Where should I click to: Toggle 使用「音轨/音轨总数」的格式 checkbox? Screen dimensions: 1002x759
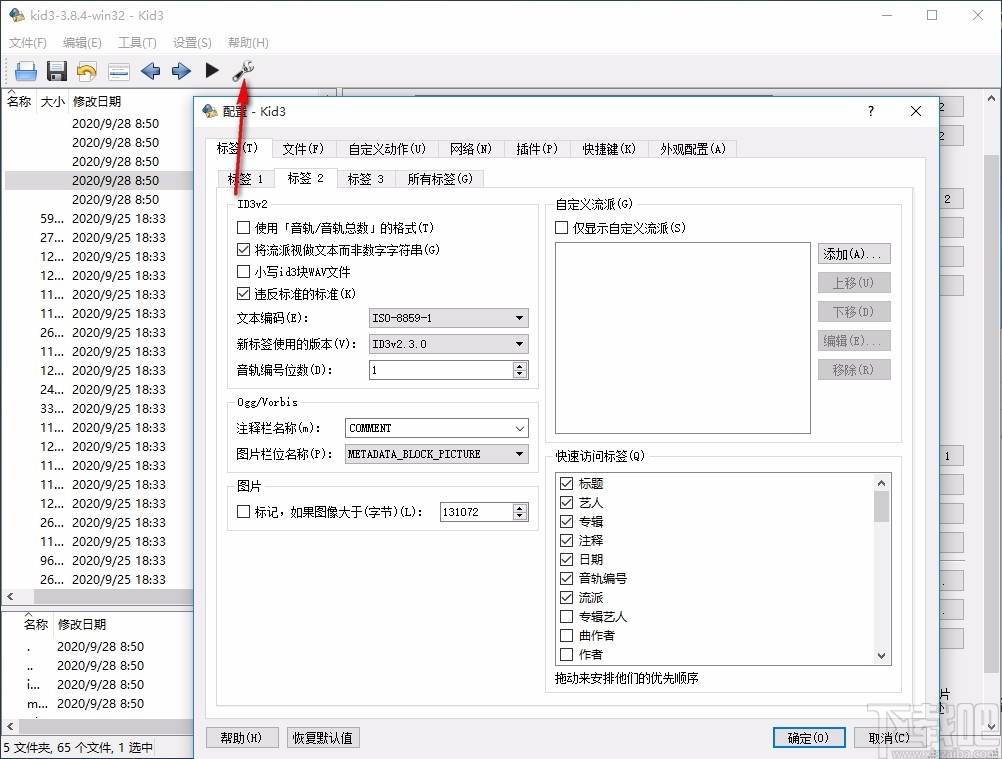pos(243,227)
